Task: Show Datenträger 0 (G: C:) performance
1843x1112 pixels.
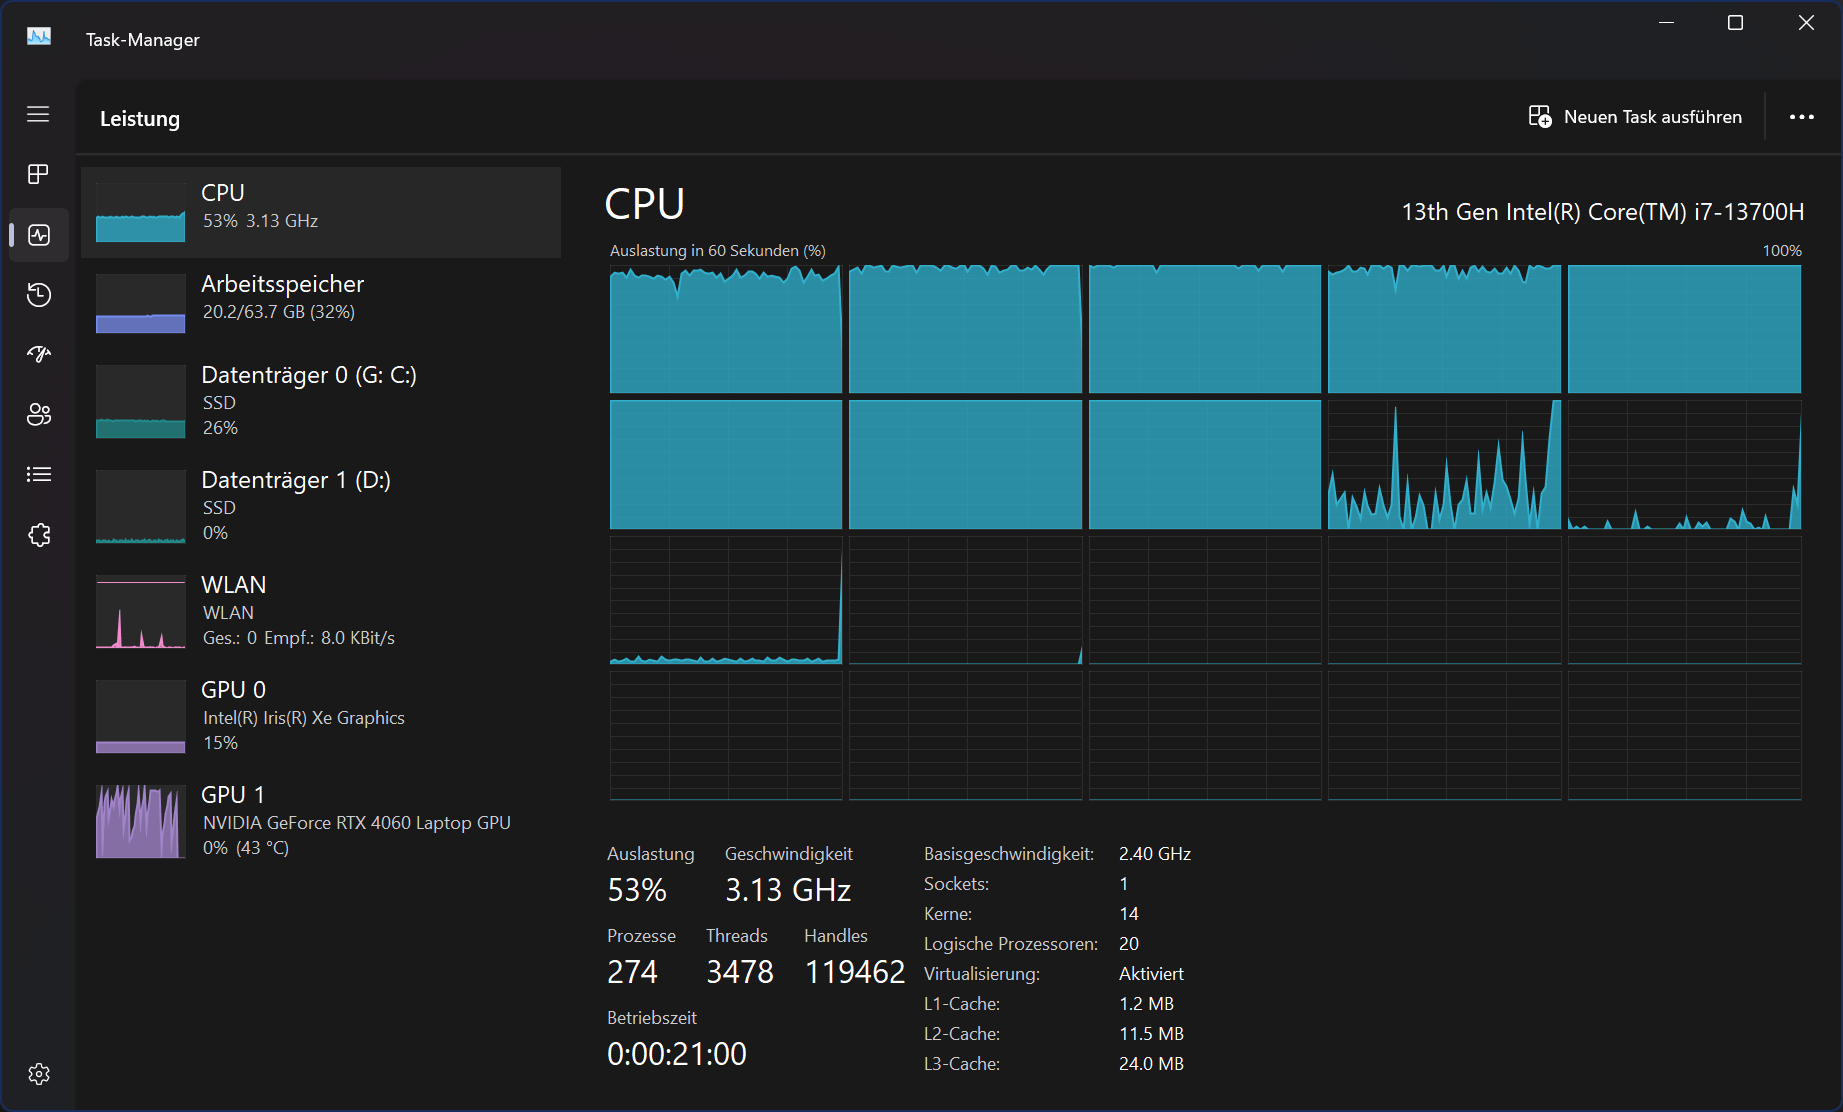Action: pos(320,400)
